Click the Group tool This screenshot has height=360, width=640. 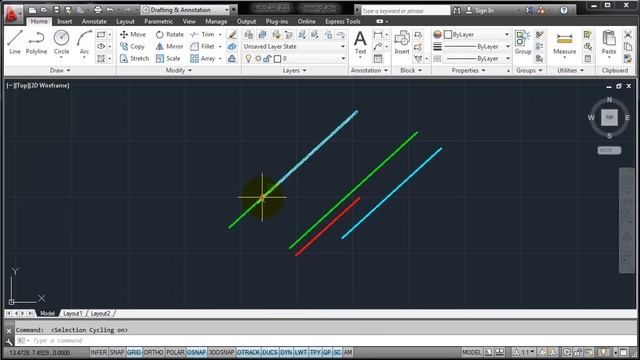[x=523, y=42]
